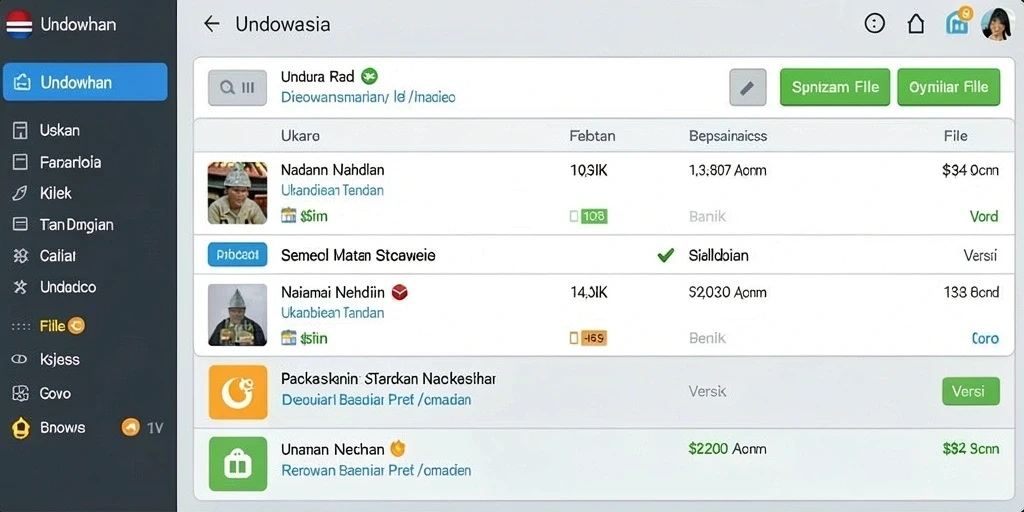Click the back arrow next to Undowasia
1024x512 pixels.
pos(211,24)
